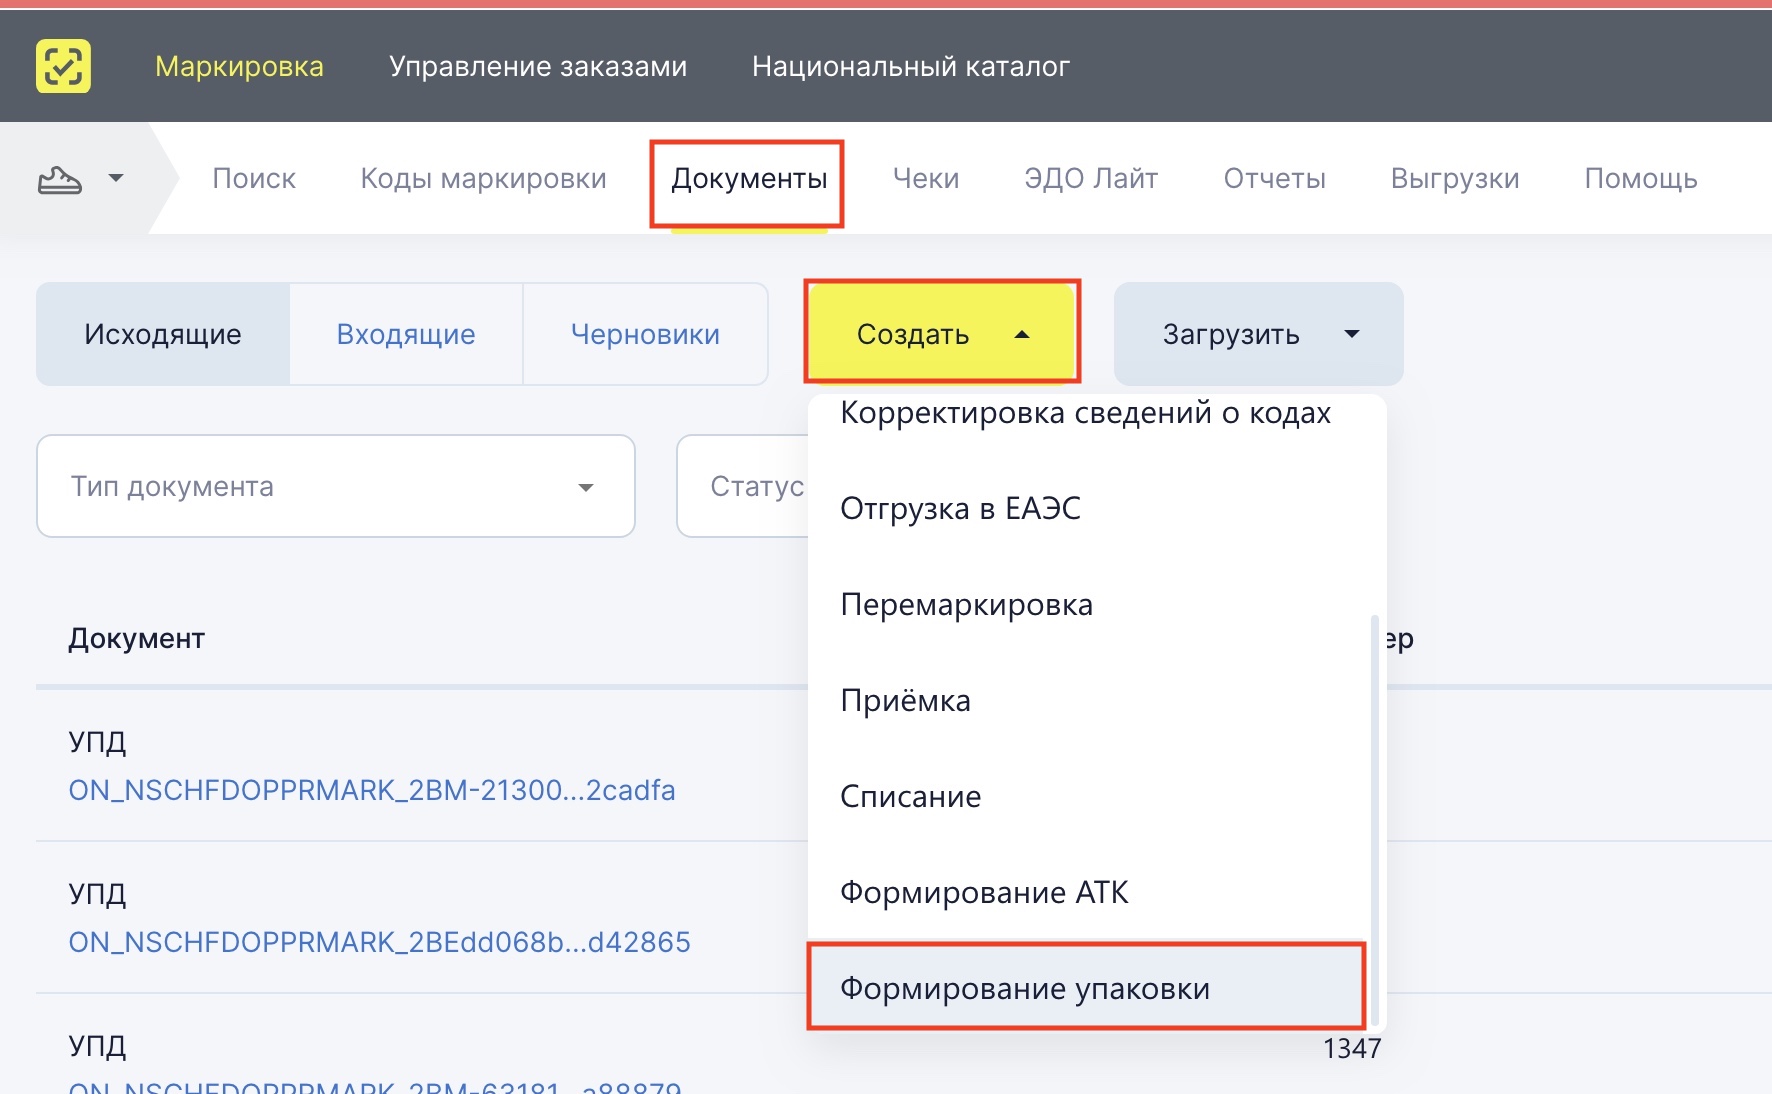Choose Приёмка menu entry

[x=1086, y=700]
